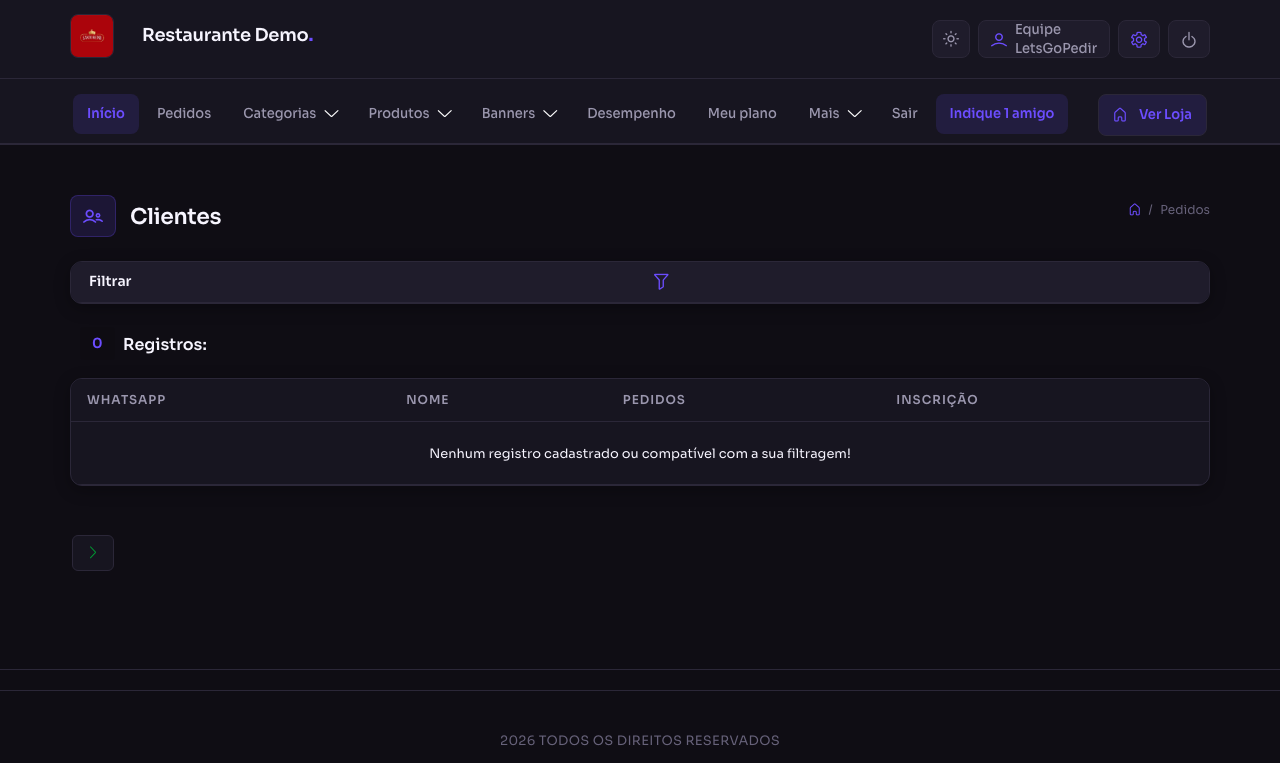Click the Indique 1 amigo button
The height and width of the screenshot is (763, 1280).
point(1002,114)
